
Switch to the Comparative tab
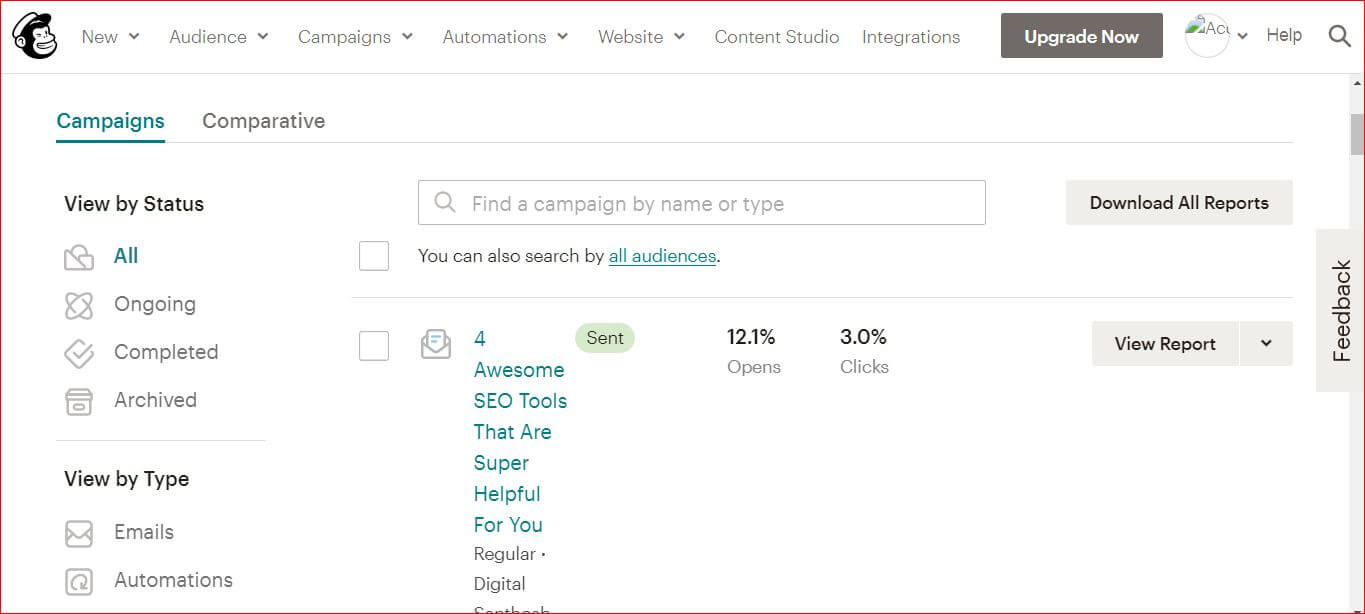(263, 121)
